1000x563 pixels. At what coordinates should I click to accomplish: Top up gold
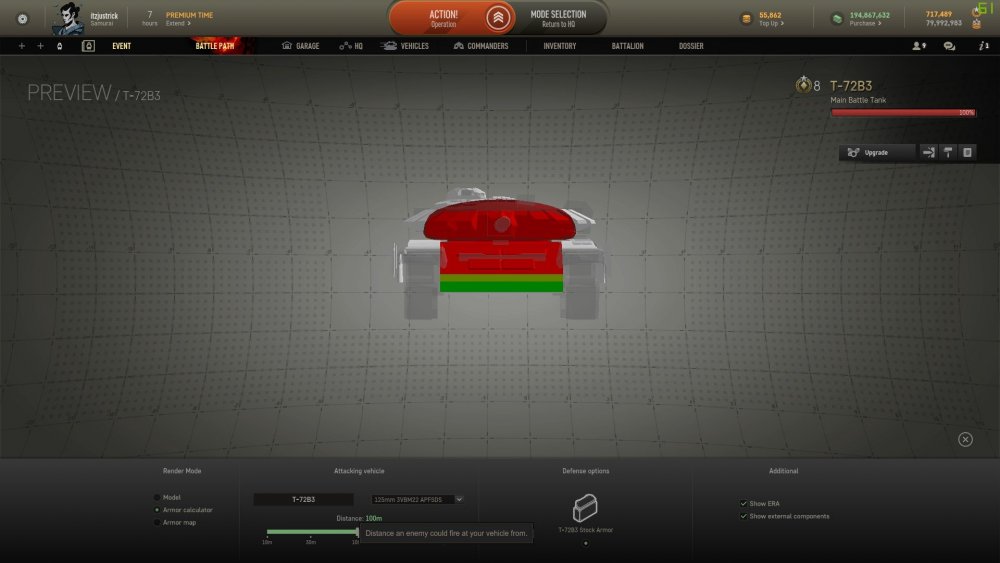tap(771, 24)
